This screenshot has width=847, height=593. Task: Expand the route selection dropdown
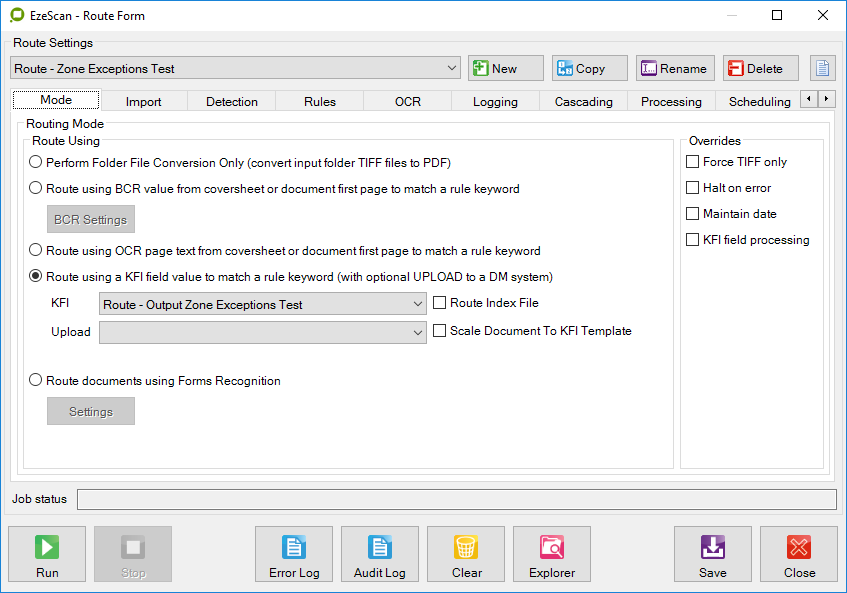pyautogui.click(x=453, y=68)
